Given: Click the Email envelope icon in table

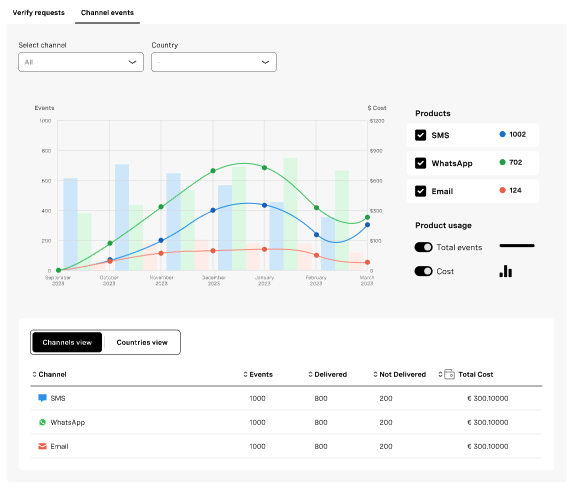Looking at the screenshot, I should point(42,446).
